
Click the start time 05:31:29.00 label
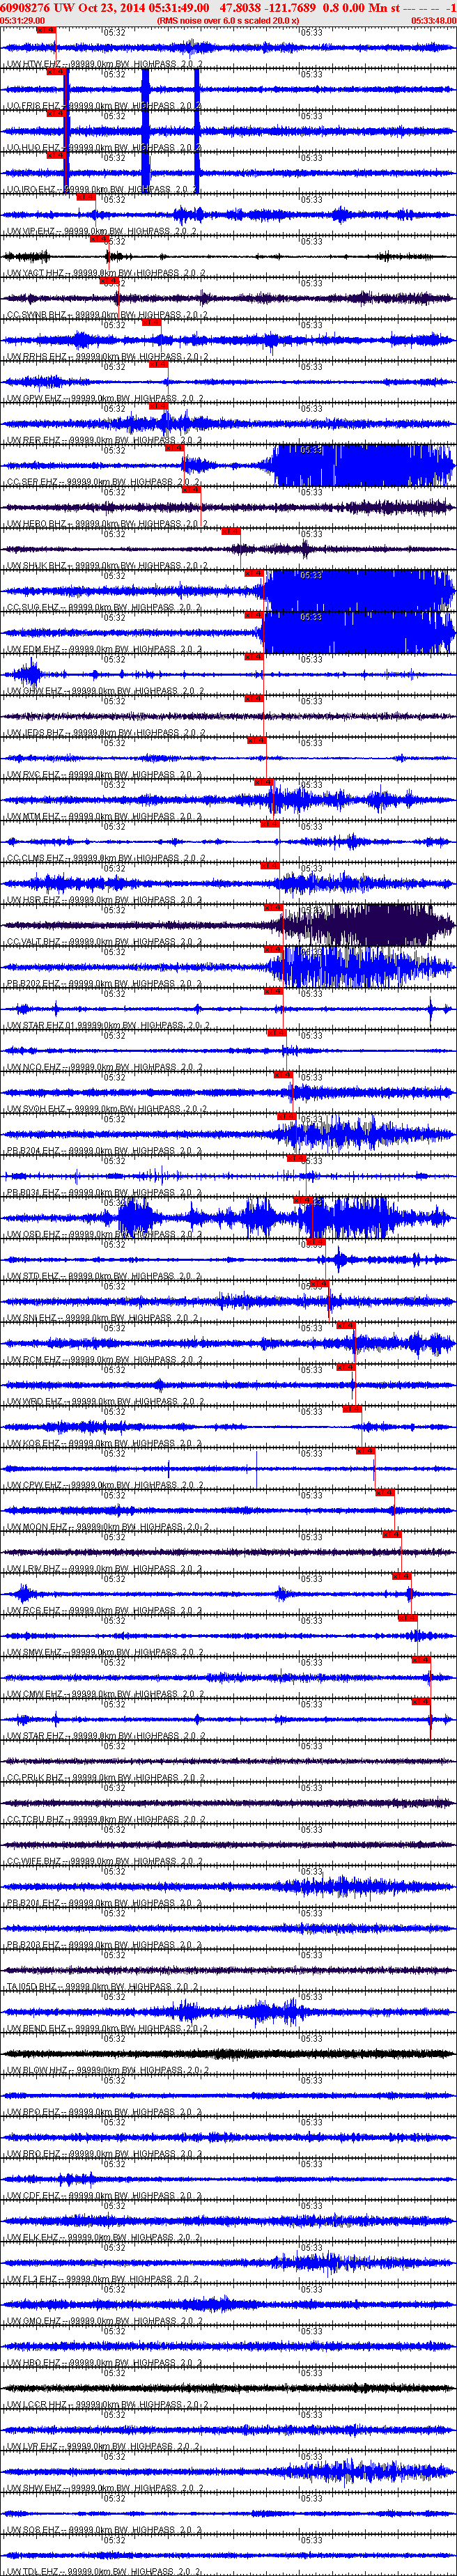22,20
